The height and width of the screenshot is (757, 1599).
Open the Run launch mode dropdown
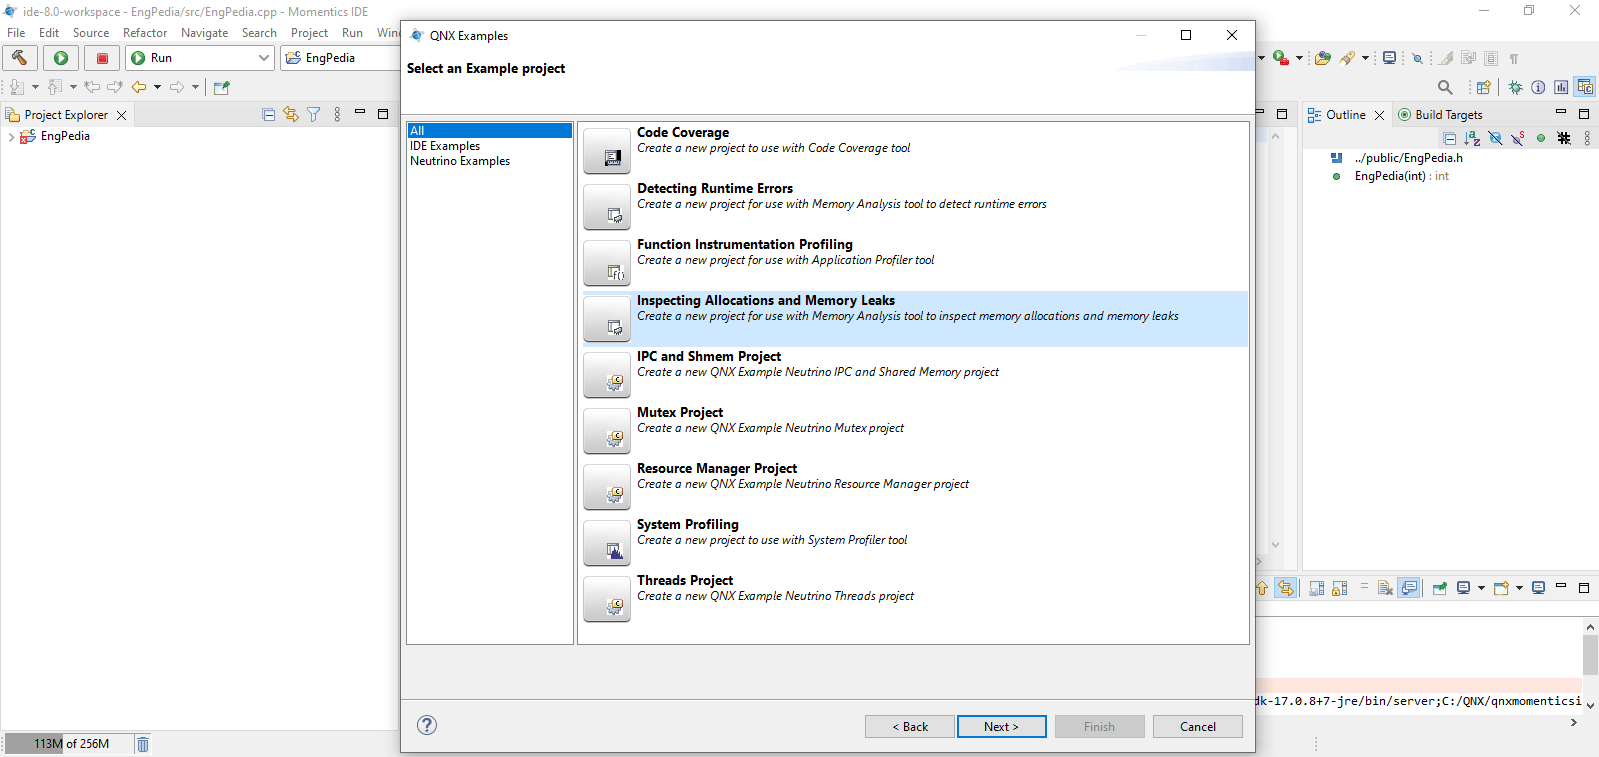(264, 58)
